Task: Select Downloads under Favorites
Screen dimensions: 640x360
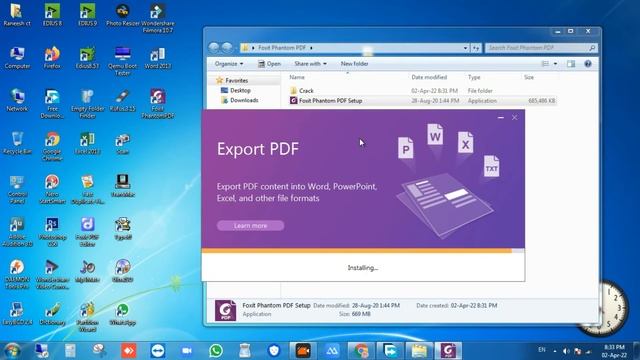Action: [244, 100]
